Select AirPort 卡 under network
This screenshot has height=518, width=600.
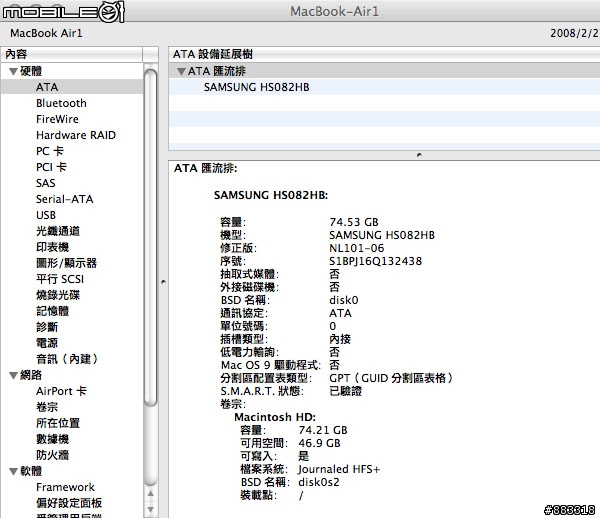(x=61, y=391)
